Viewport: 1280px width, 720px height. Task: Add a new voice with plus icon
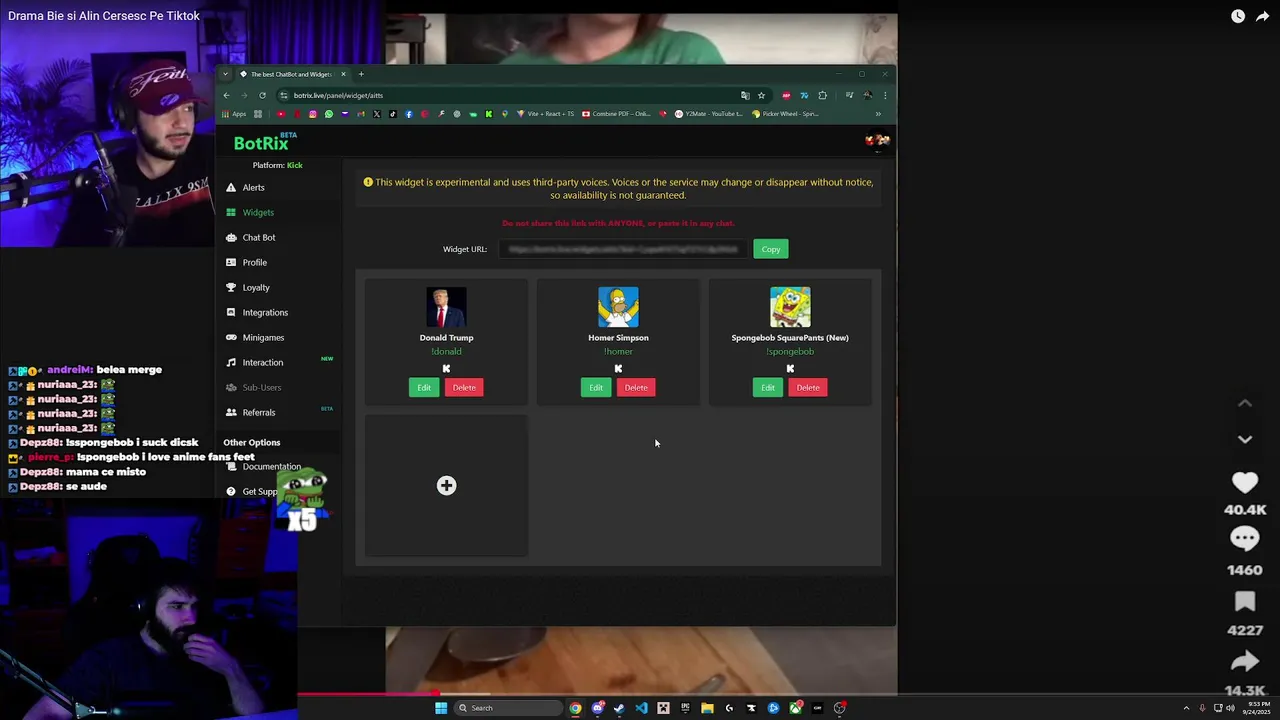446,485
